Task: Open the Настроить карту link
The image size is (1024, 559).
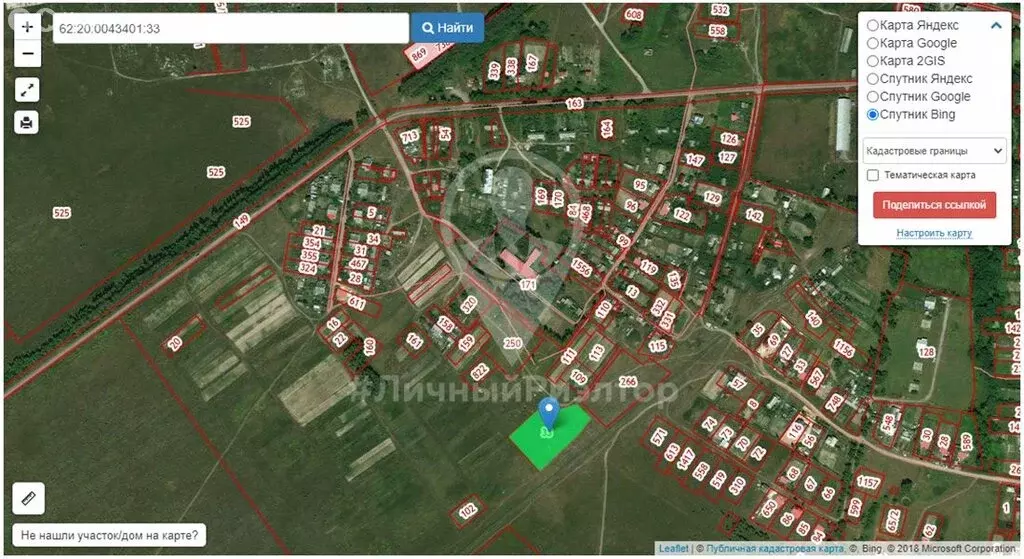Action: click(934, 233)
